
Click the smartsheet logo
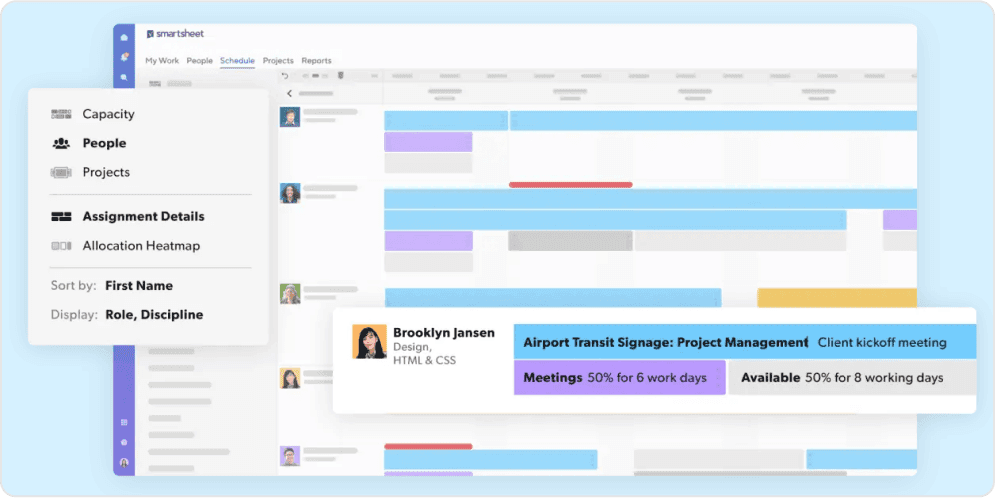[175, 34]
